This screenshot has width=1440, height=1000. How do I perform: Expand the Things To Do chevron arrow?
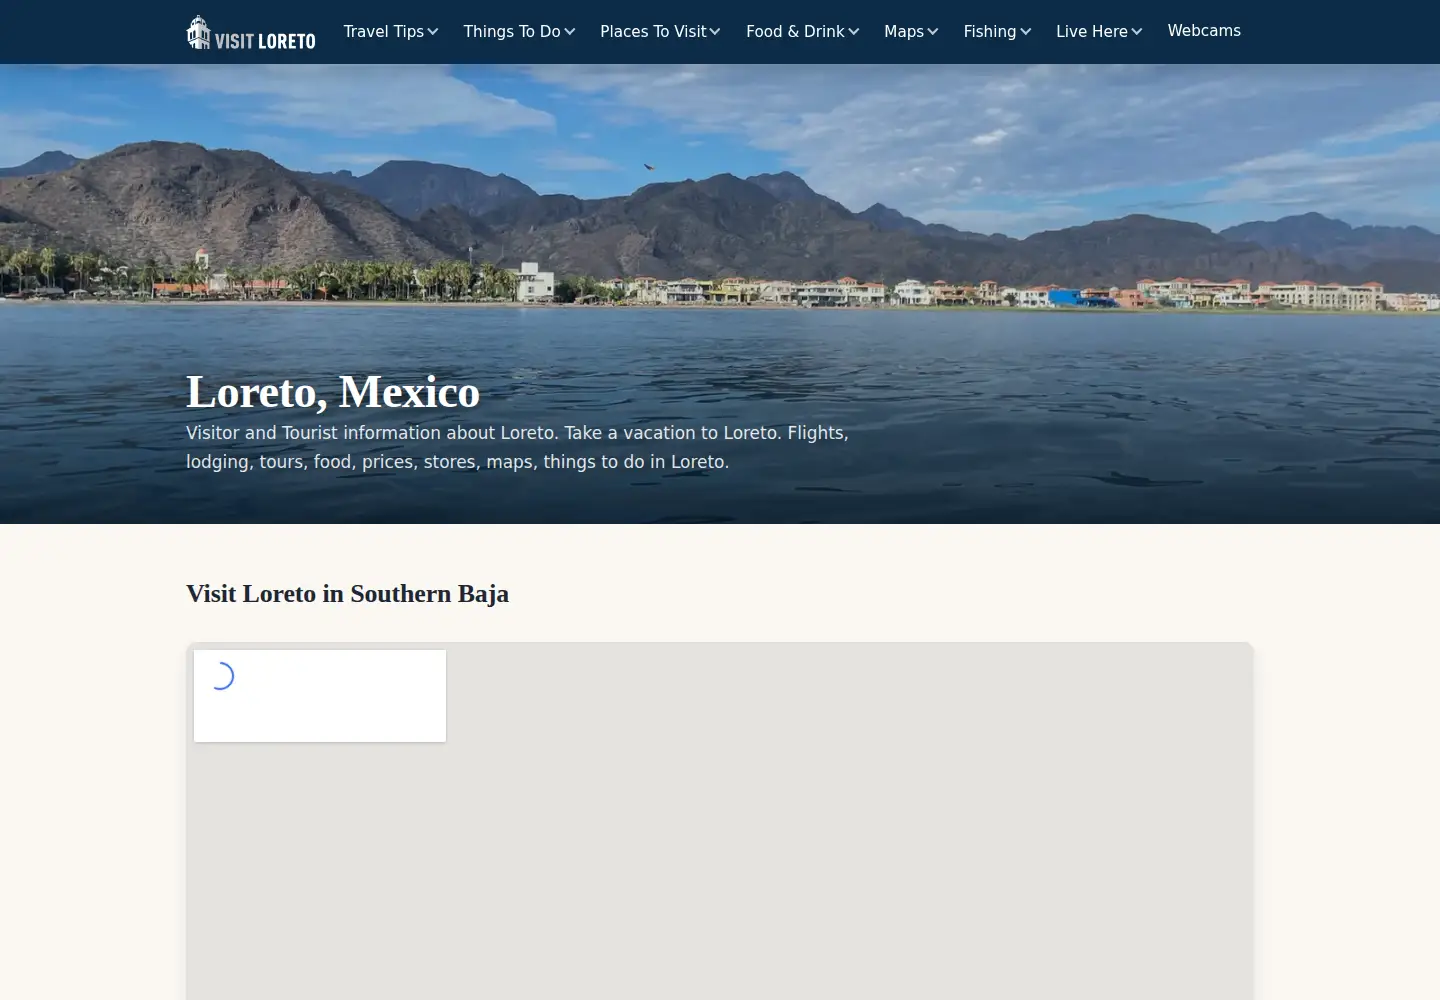point(570,32)
